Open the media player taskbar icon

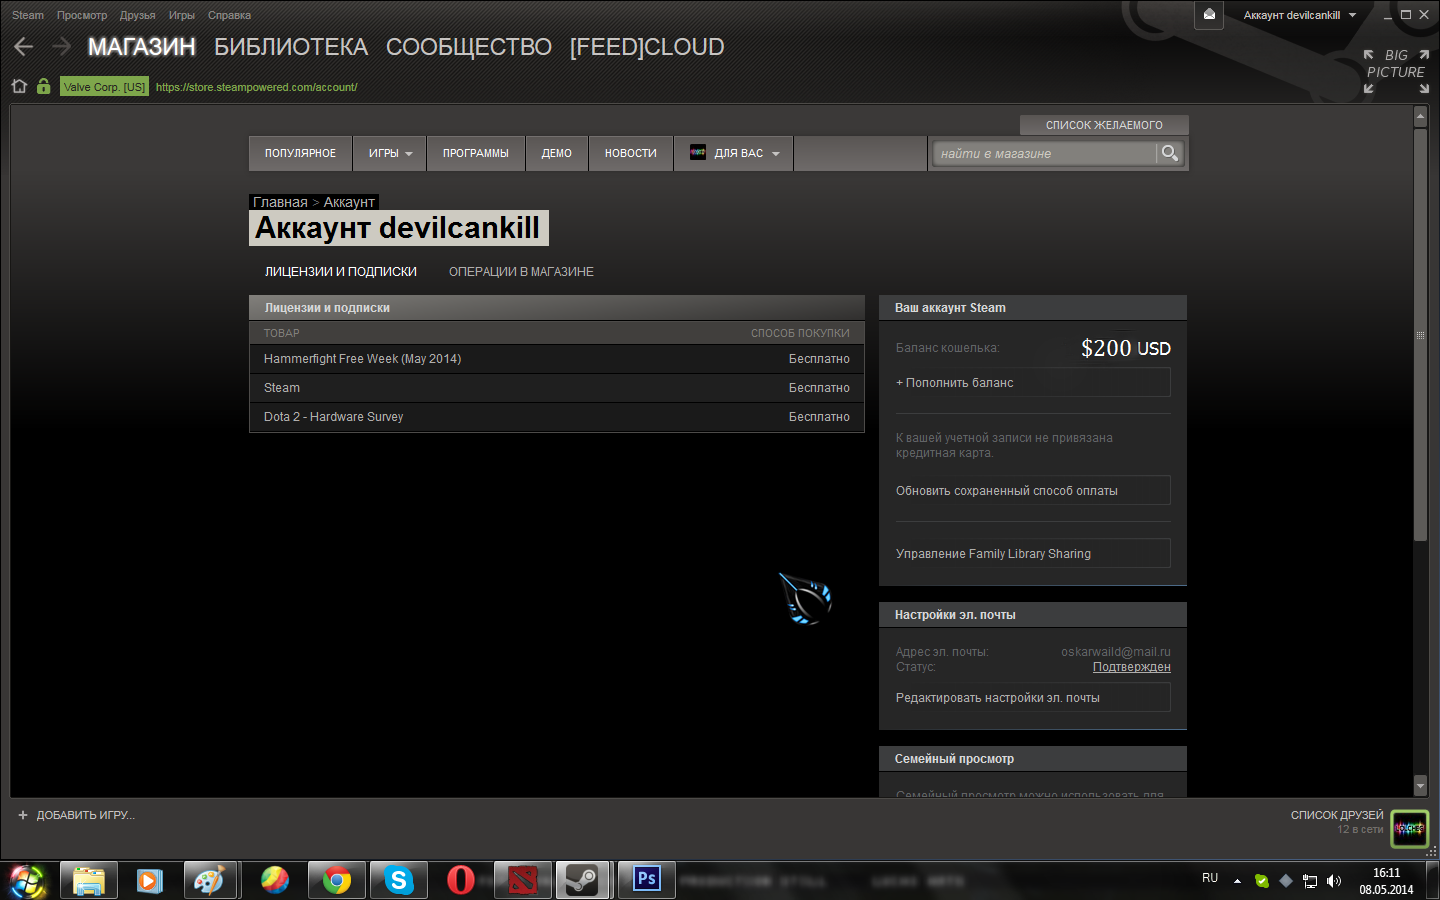150,880
